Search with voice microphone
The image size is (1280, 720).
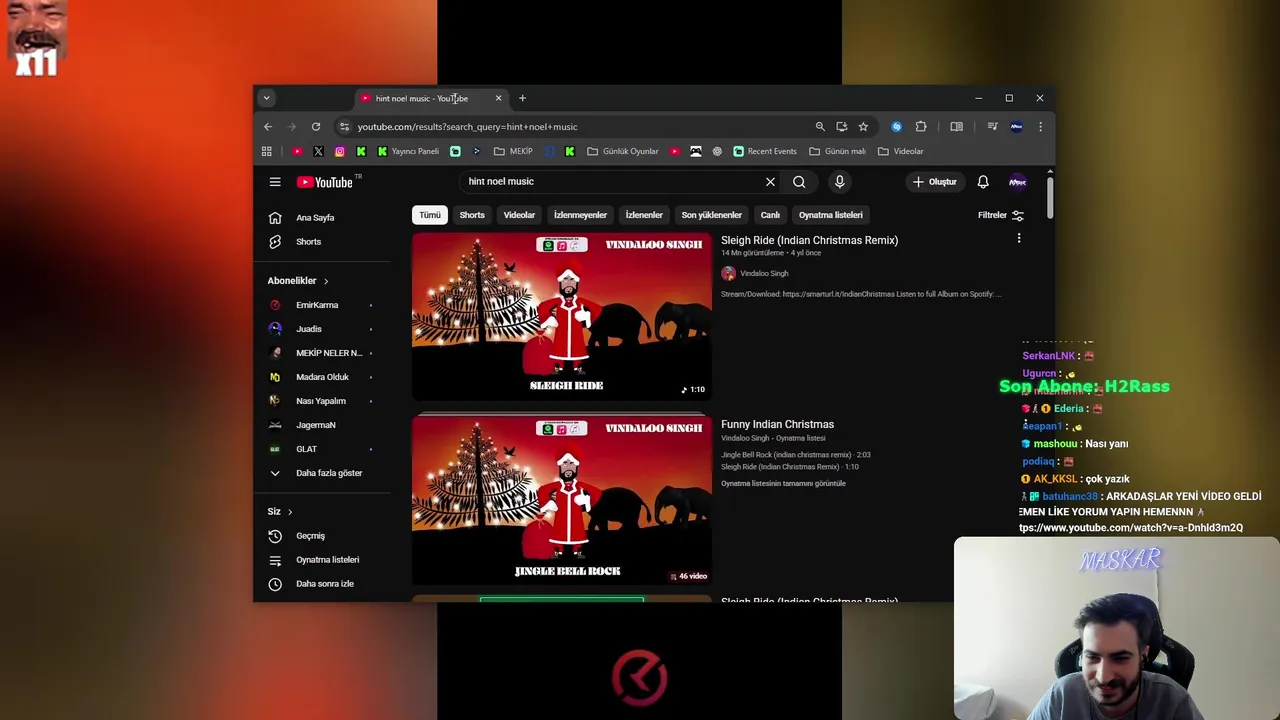(x=839, y=182)
